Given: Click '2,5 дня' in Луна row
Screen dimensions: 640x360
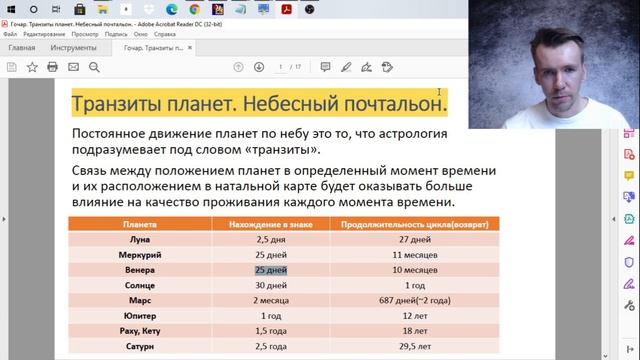Looking at the screenshot, I should pyautogui.click(x=271, y=239).
